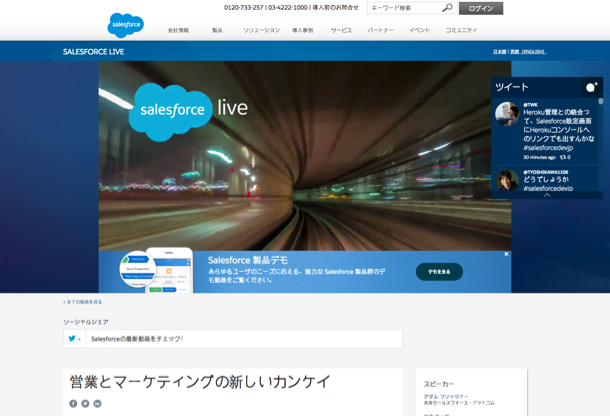The image size is (610, 416).
Task: Open the 製品 navigation menu
Action: click(x=217, y=30)
